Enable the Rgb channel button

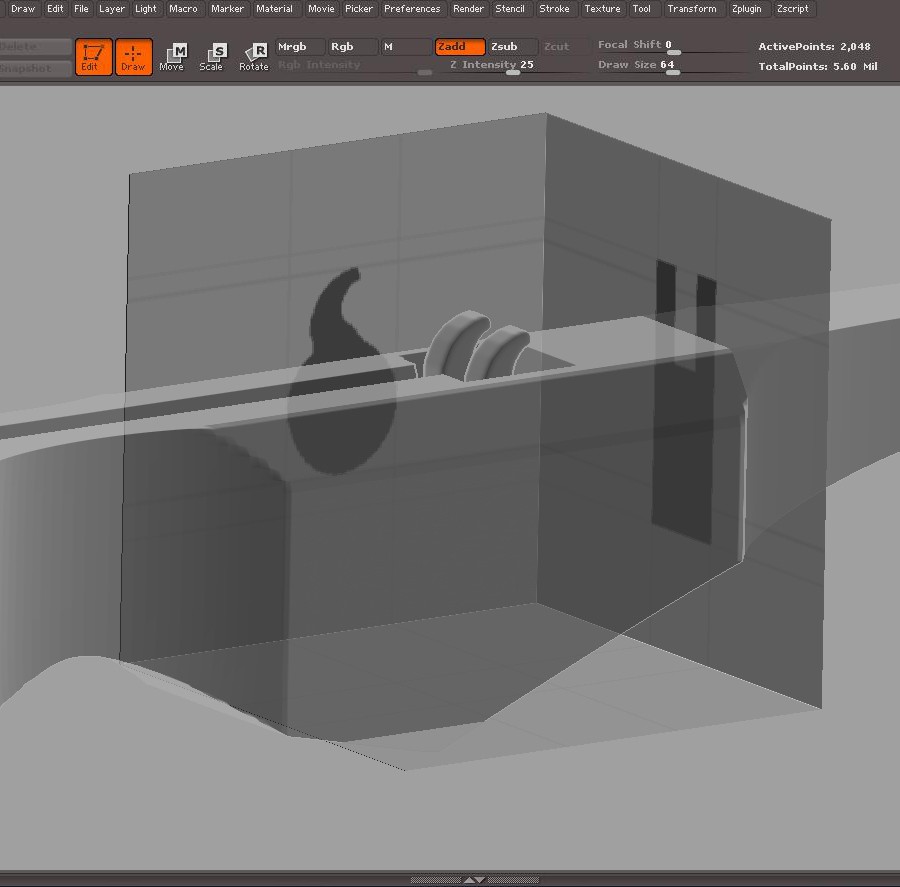coord(353,47)
